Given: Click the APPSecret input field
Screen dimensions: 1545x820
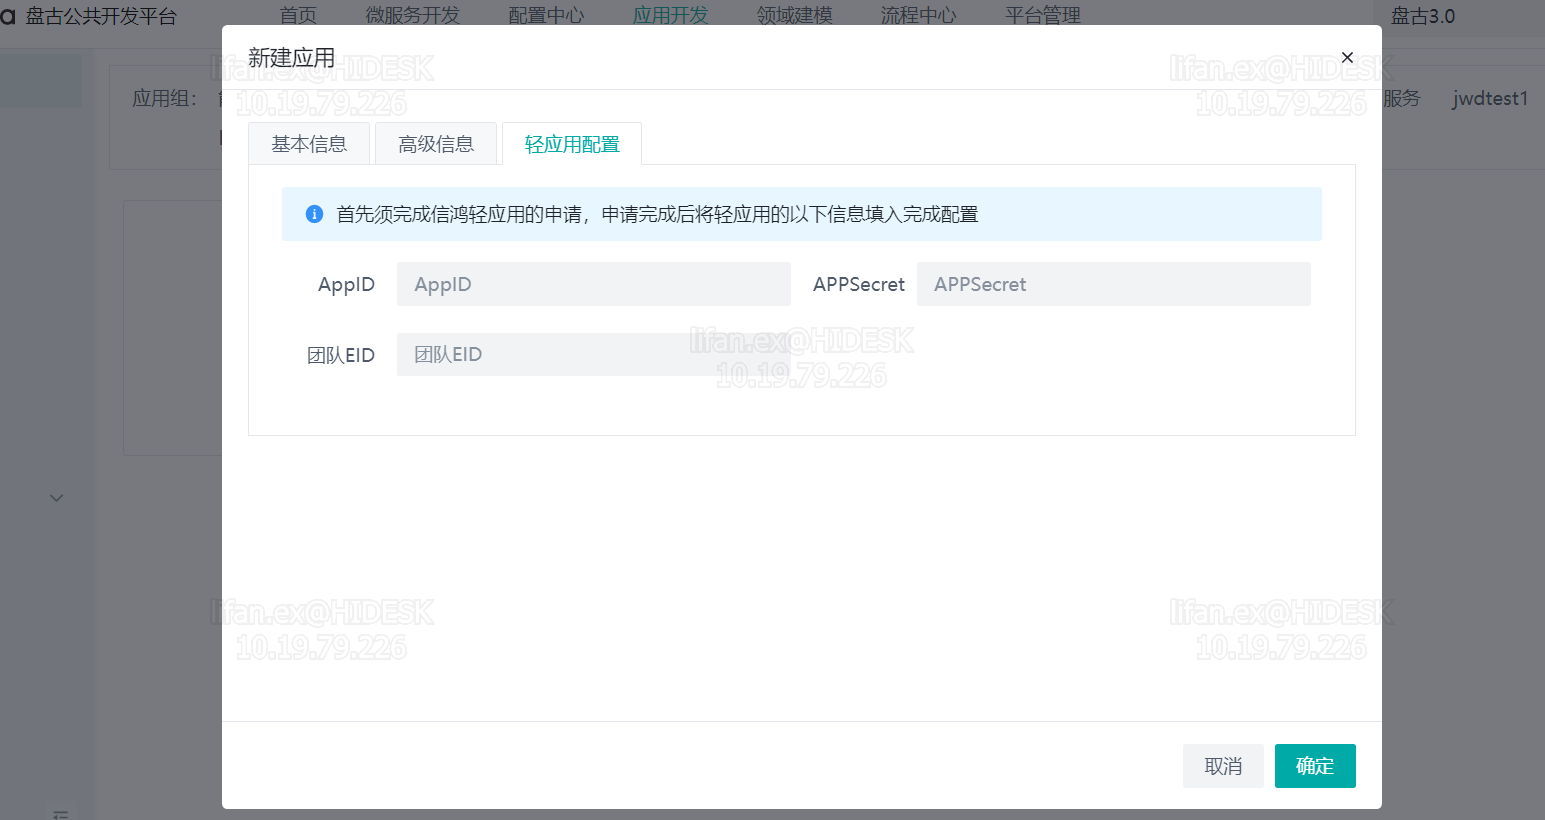Looking at the screenshot, I should click(1113, 284).
